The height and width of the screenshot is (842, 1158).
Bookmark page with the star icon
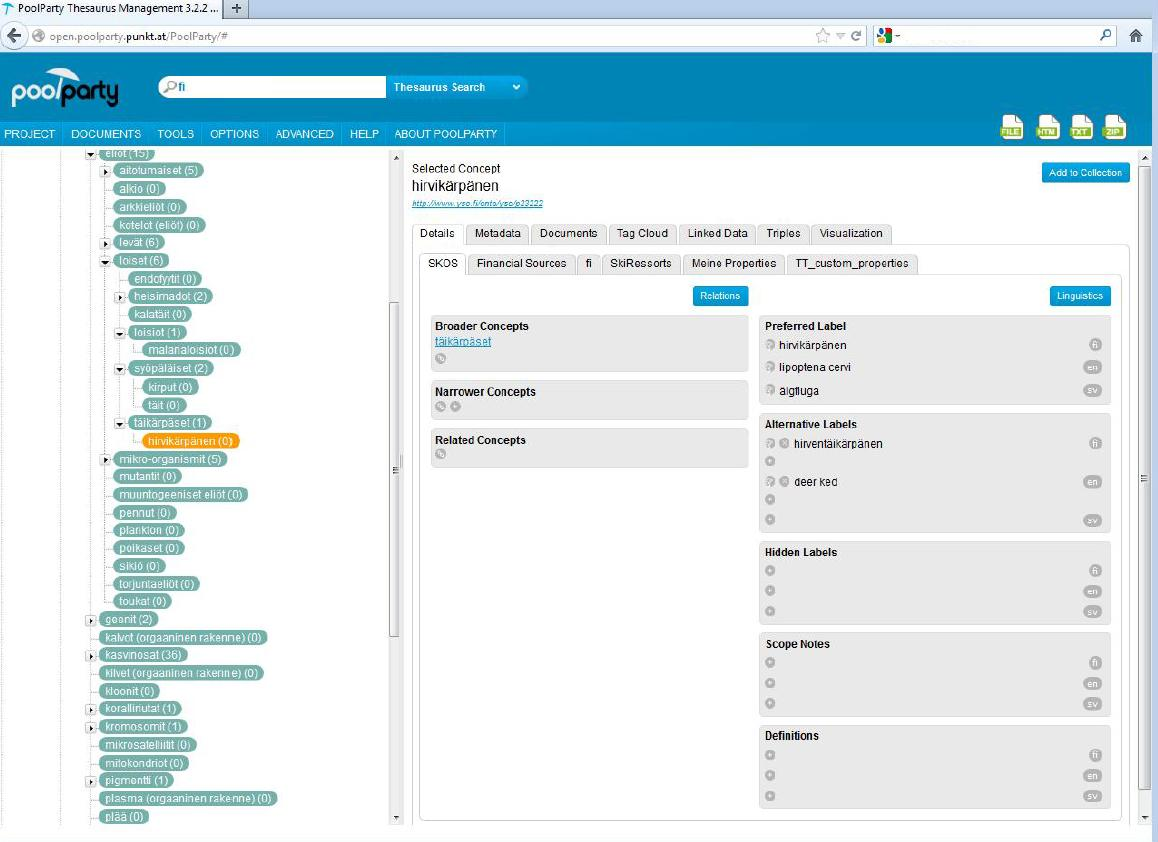tap(822, 35)
